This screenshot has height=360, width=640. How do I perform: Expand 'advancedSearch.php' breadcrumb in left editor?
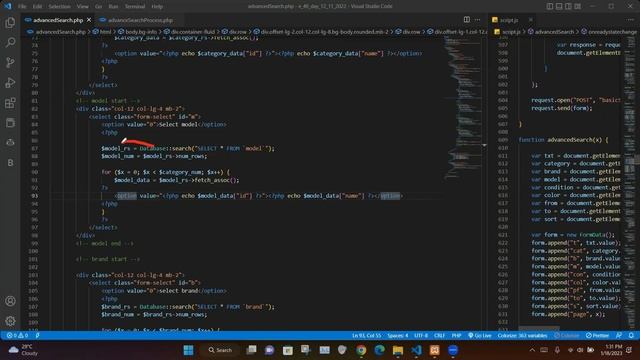tap(60, 31)
